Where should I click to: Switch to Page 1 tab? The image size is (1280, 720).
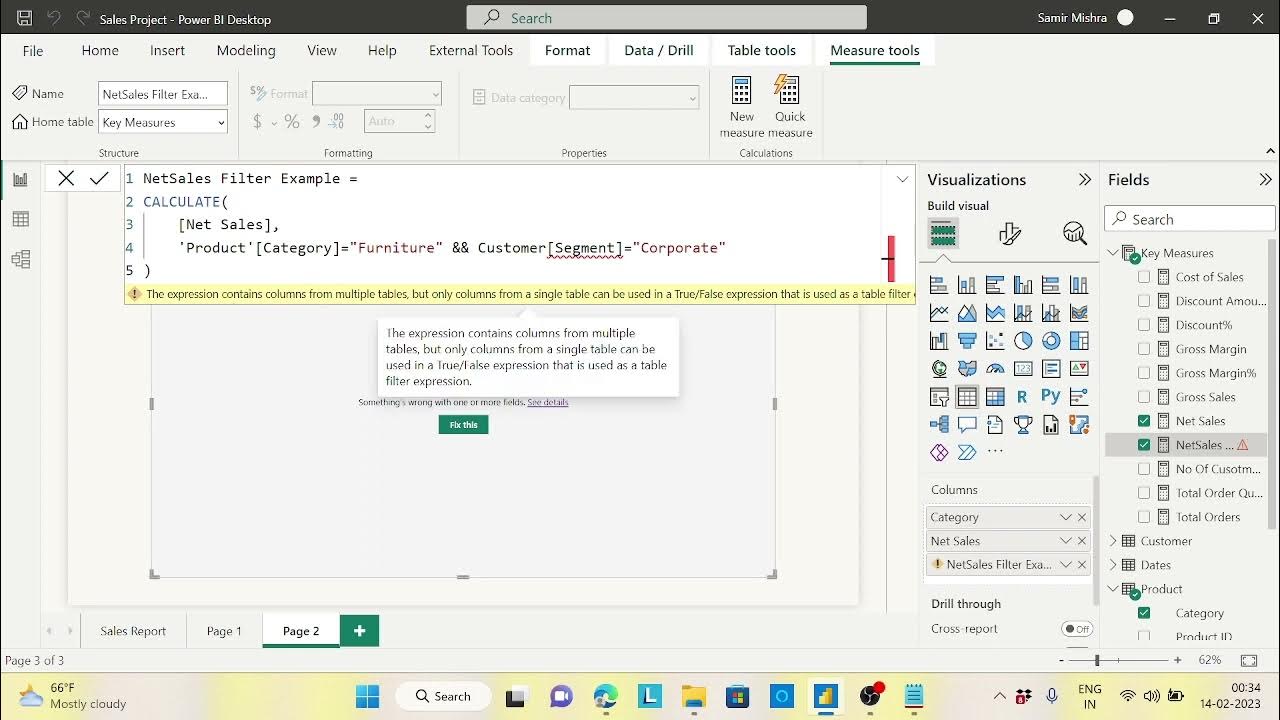pos(224,631)
